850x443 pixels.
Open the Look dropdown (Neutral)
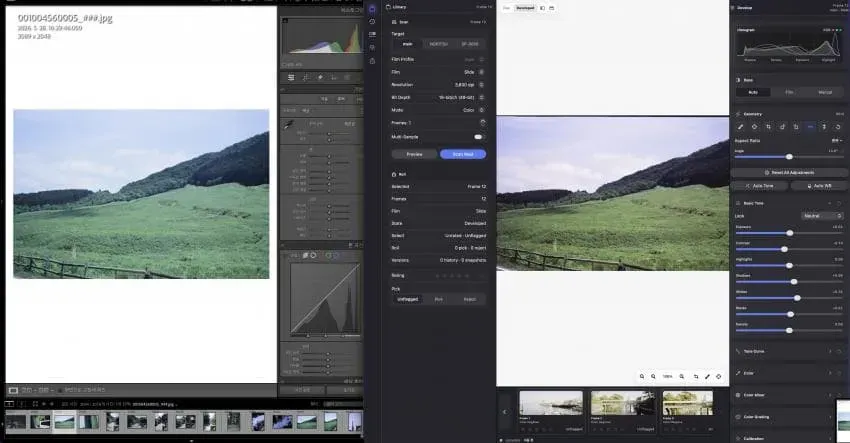(x=822, y=216)
